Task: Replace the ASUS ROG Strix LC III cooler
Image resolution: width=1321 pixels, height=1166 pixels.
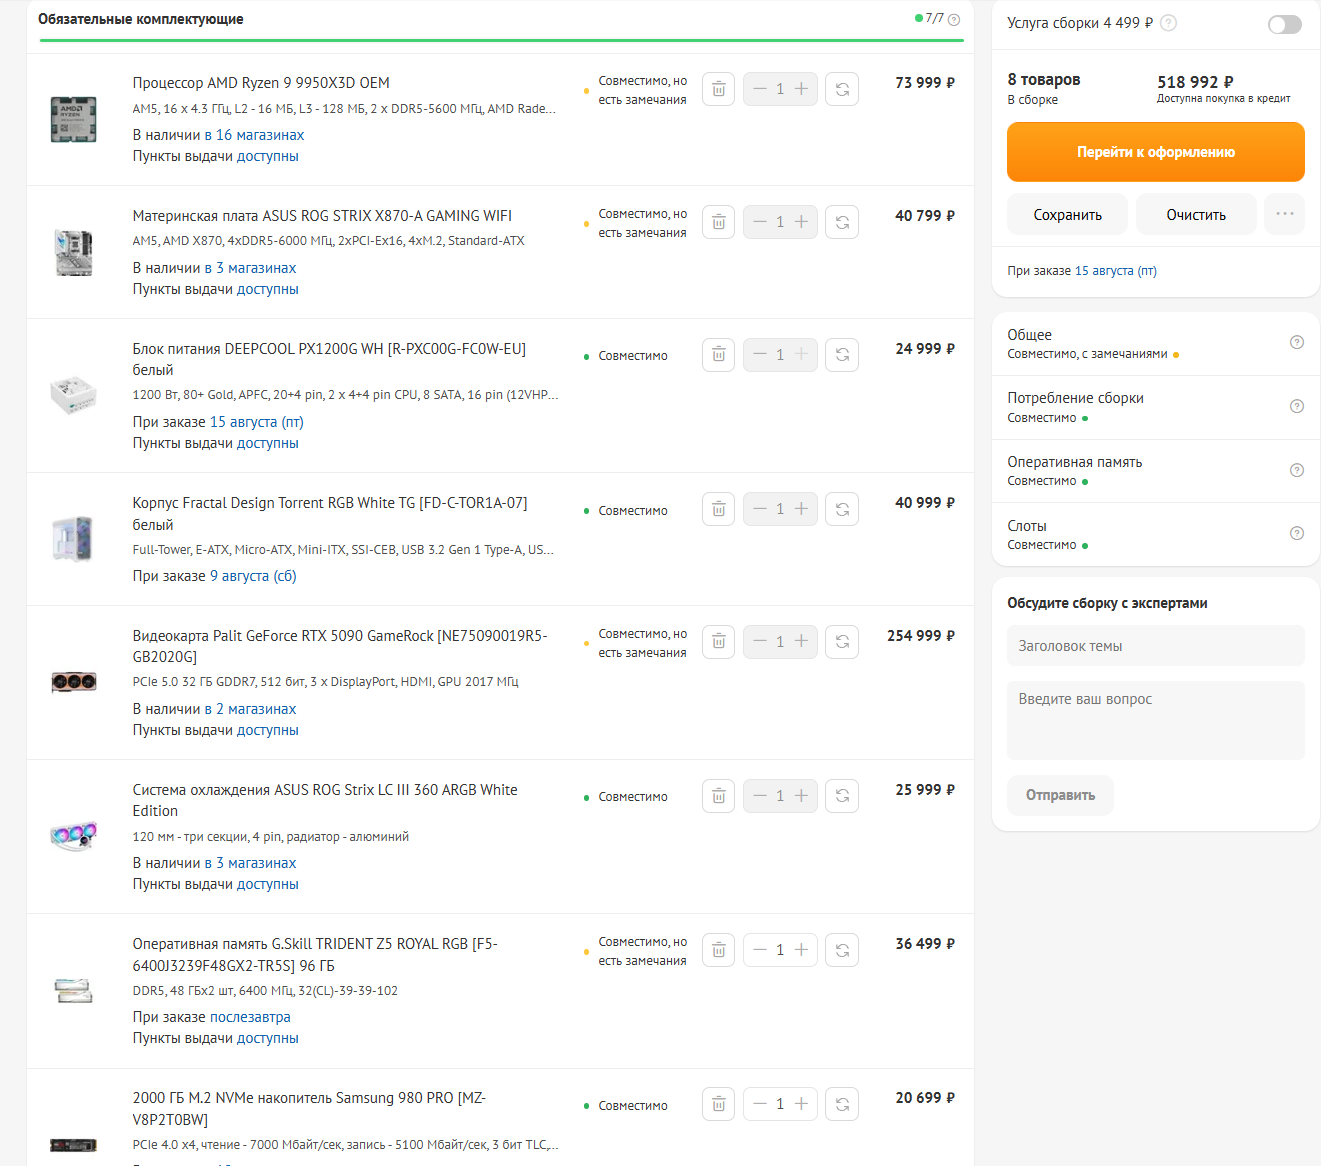Action: pos(842,796)
